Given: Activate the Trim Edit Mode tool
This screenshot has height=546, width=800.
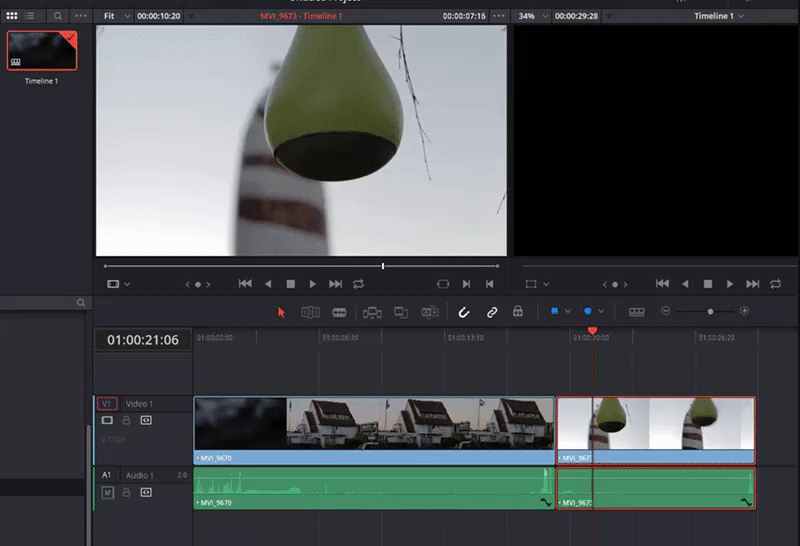Looking at the screenshot, I should [310, 312].
